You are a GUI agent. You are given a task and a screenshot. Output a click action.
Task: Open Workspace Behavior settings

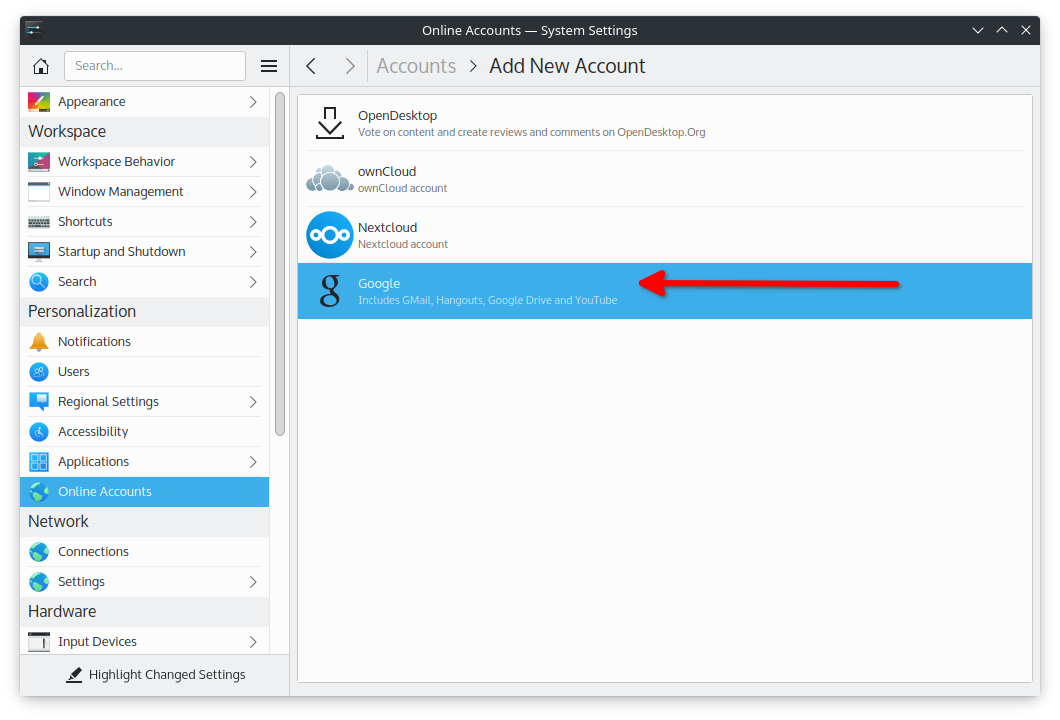pyautogui.click(x=145, y=162)
